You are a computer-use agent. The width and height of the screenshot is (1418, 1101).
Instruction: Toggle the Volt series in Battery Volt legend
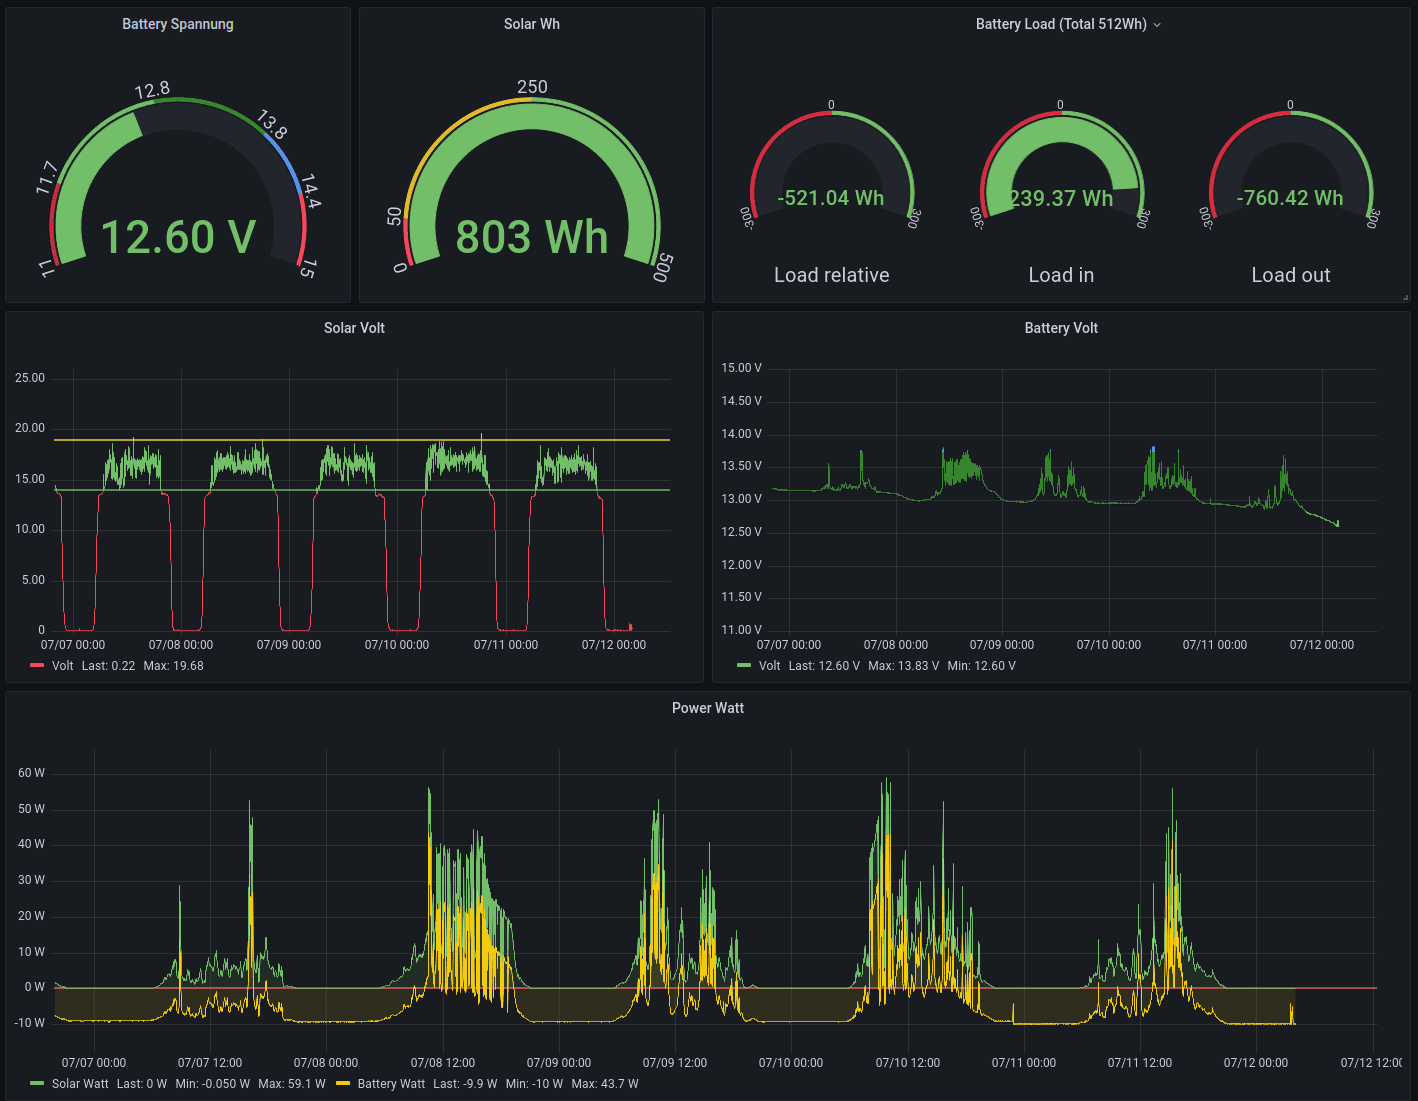click(x=770, y=666)
